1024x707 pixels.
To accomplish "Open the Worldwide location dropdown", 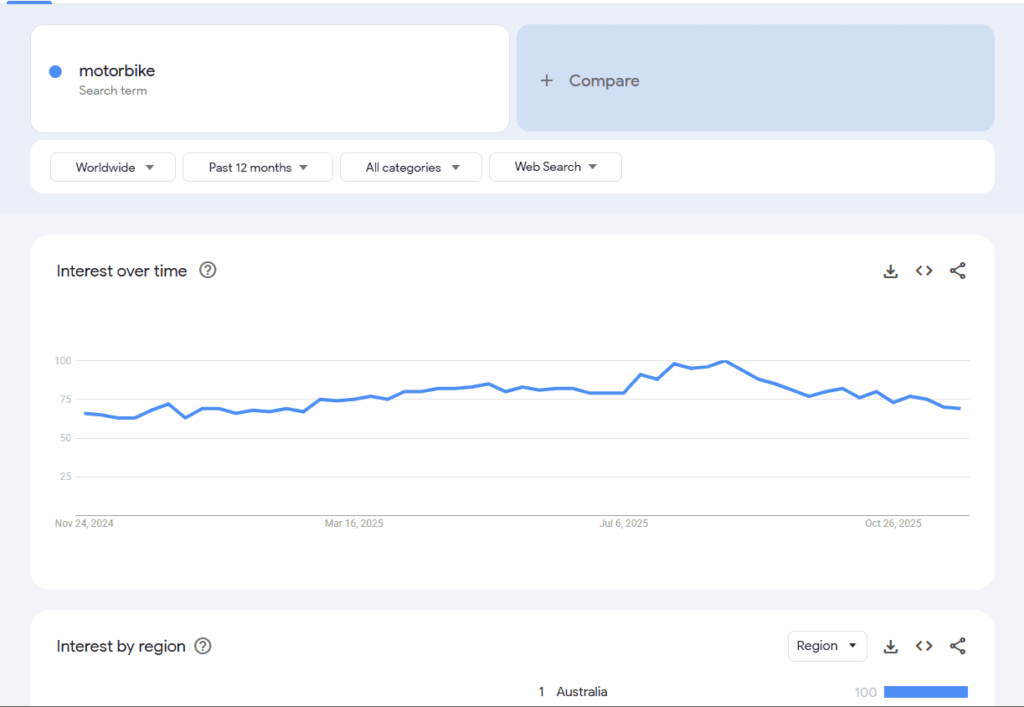I will [113, 167].
